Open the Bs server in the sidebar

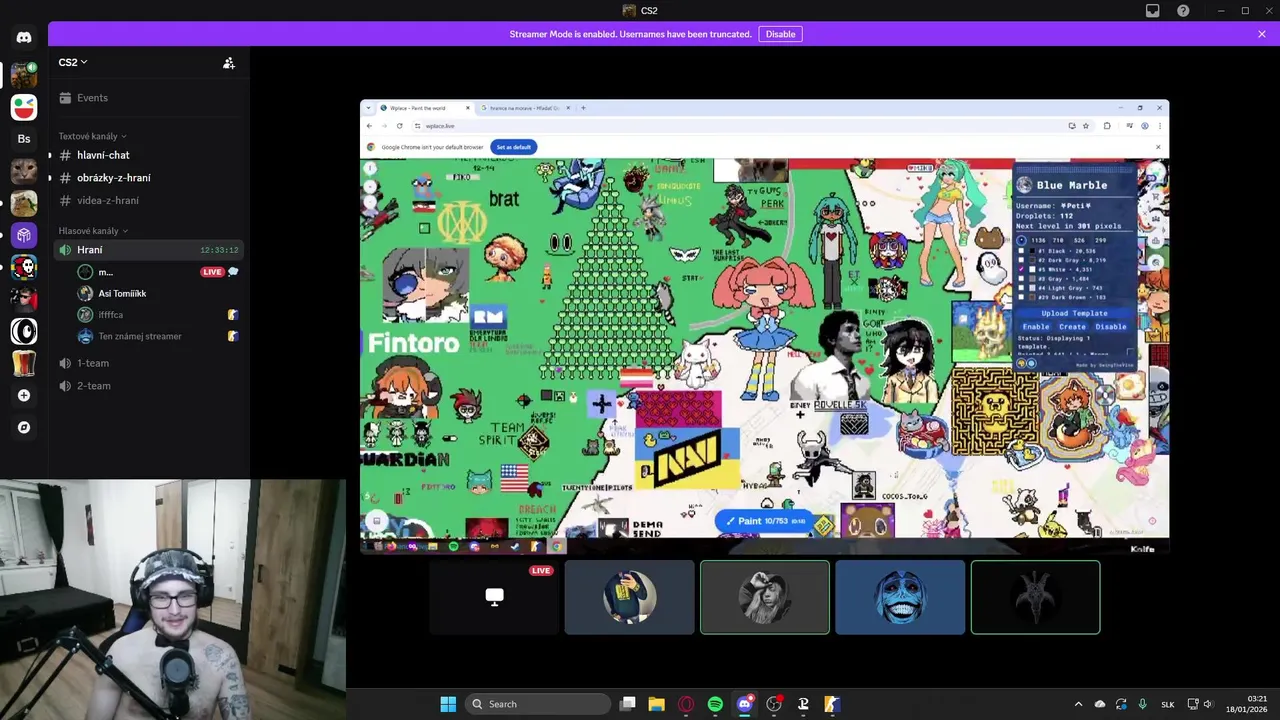click(x=24, y=138)
